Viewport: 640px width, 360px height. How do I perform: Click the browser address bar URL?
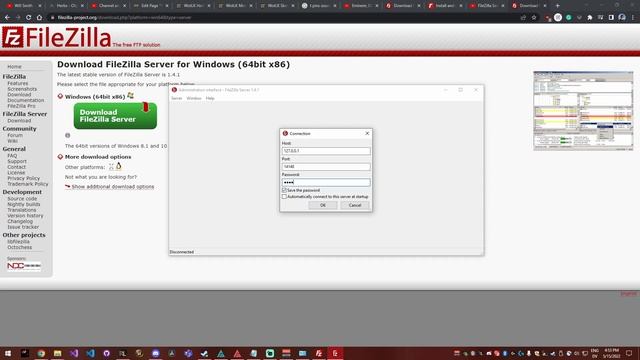pyautogui.click(x=124, y=18)
